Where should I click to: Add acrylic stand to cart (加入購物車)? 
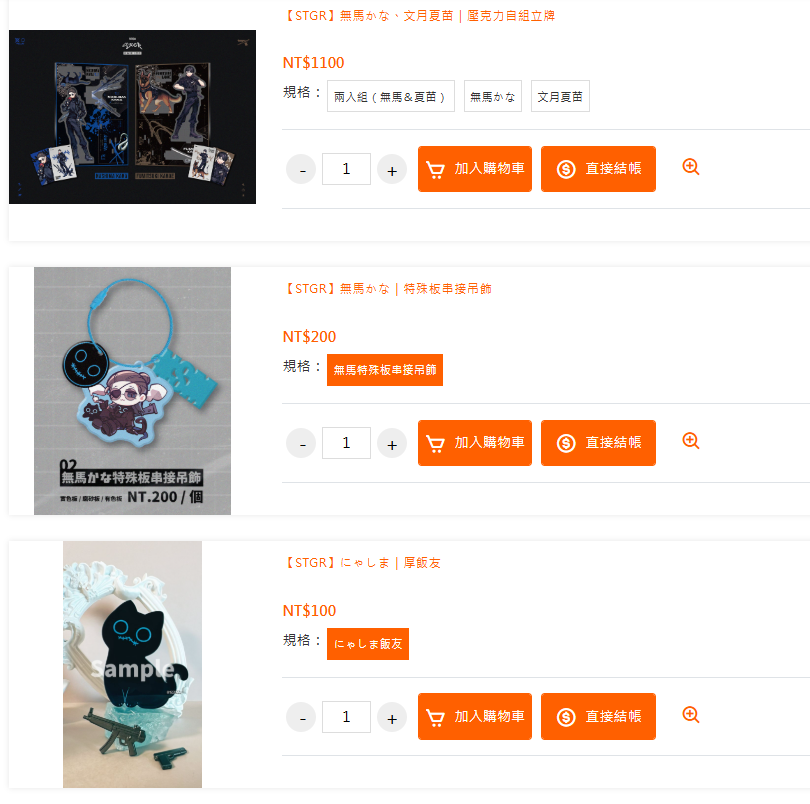pos(475,169)
